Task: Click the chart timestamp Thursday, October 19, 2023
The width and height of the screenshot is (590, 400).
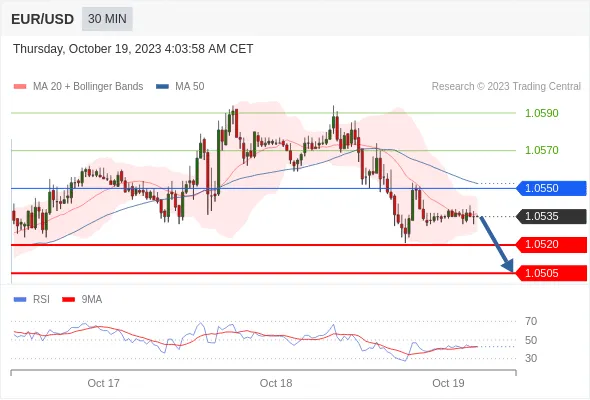Action: click(x=133, y=49)
